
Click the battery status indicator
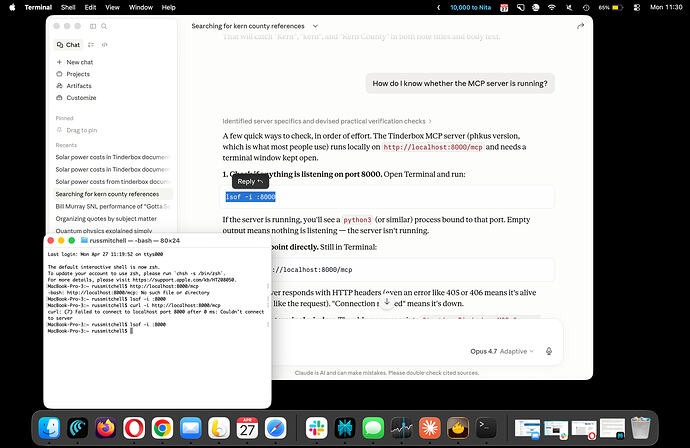tap(611, 7)
